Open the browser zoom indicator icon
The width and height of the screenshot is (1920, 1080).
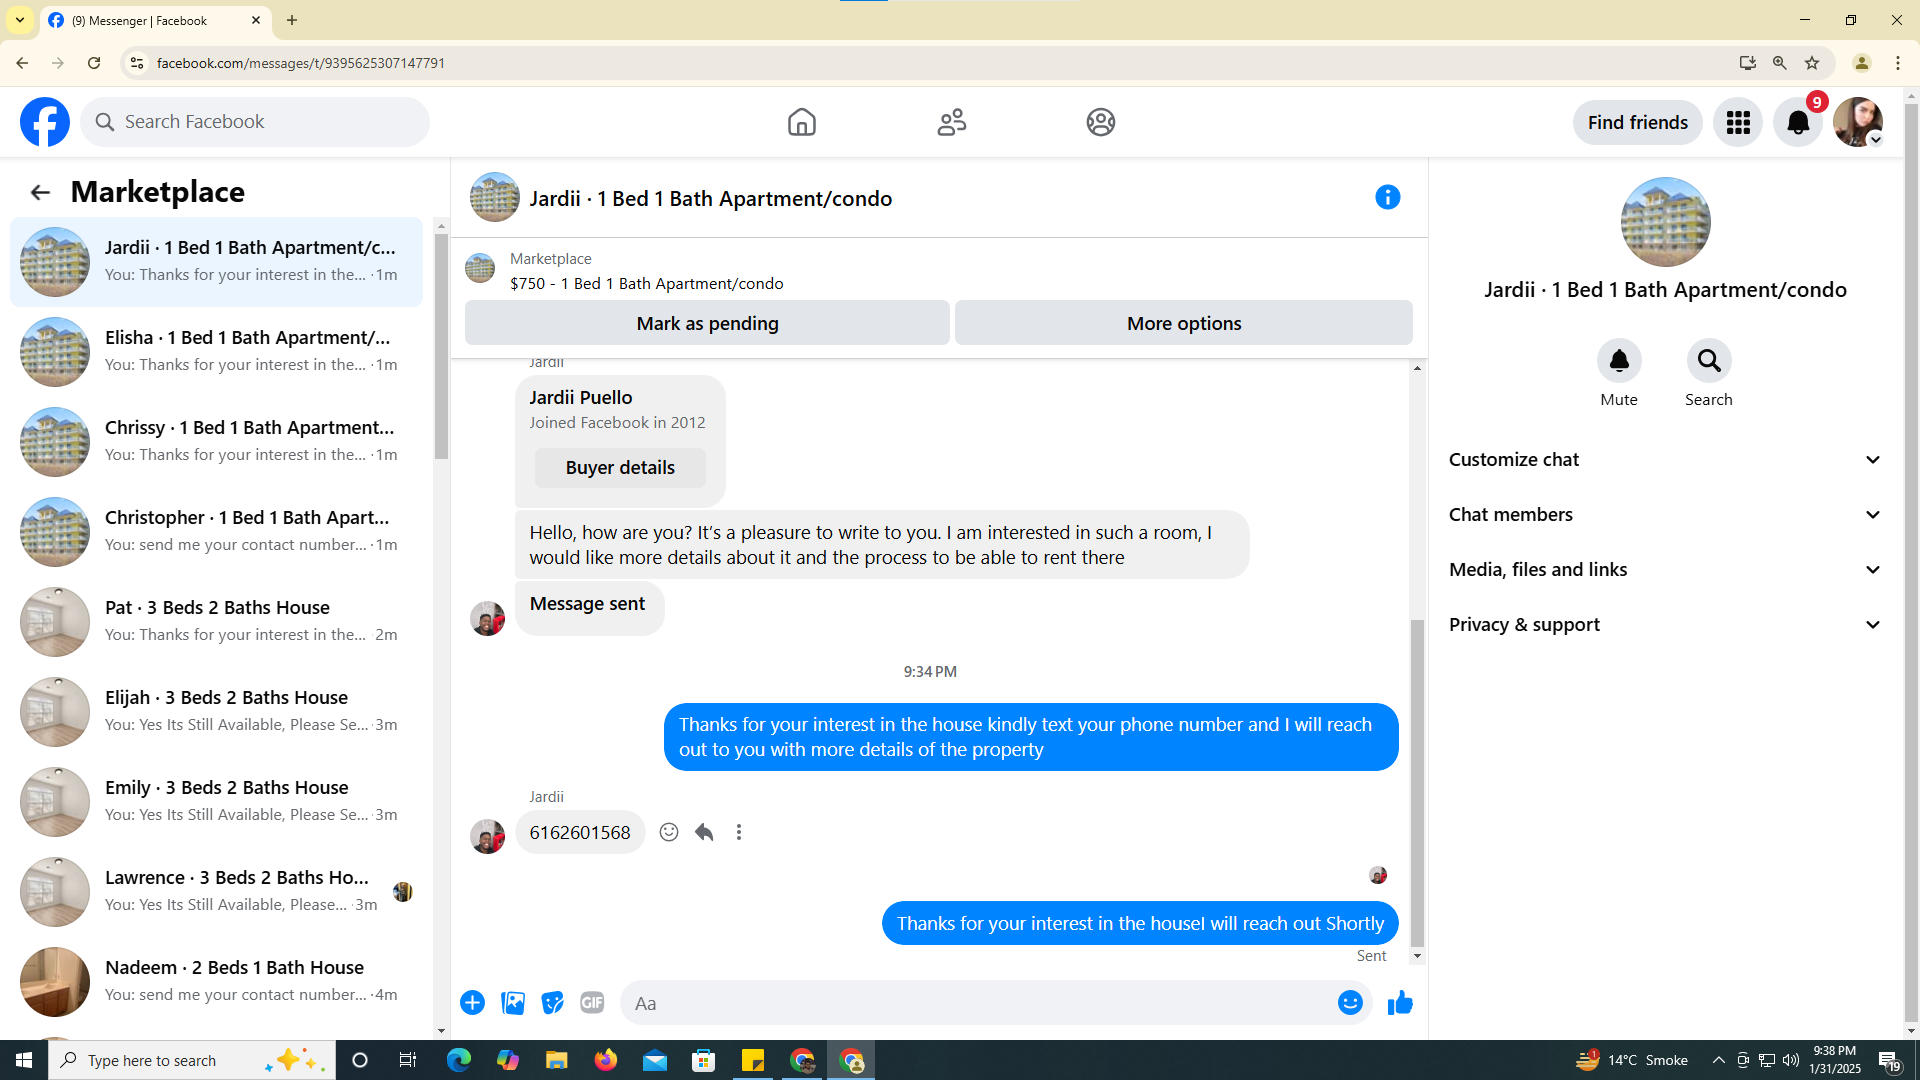pos(1780,63)
